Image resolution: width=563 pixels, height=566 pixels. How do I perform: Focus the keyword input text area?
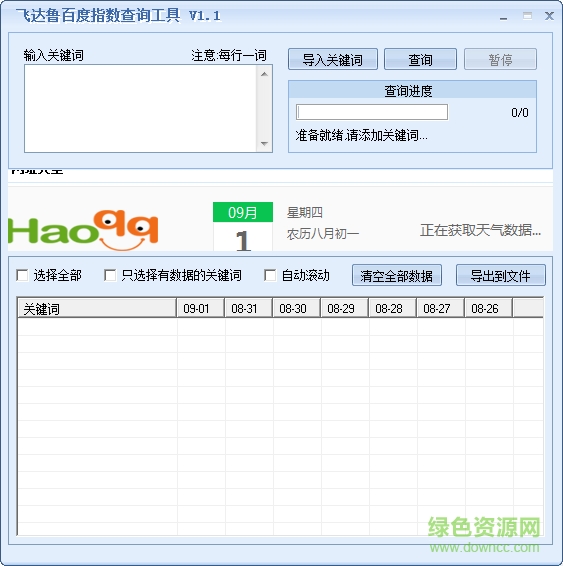tap(141, 109)
